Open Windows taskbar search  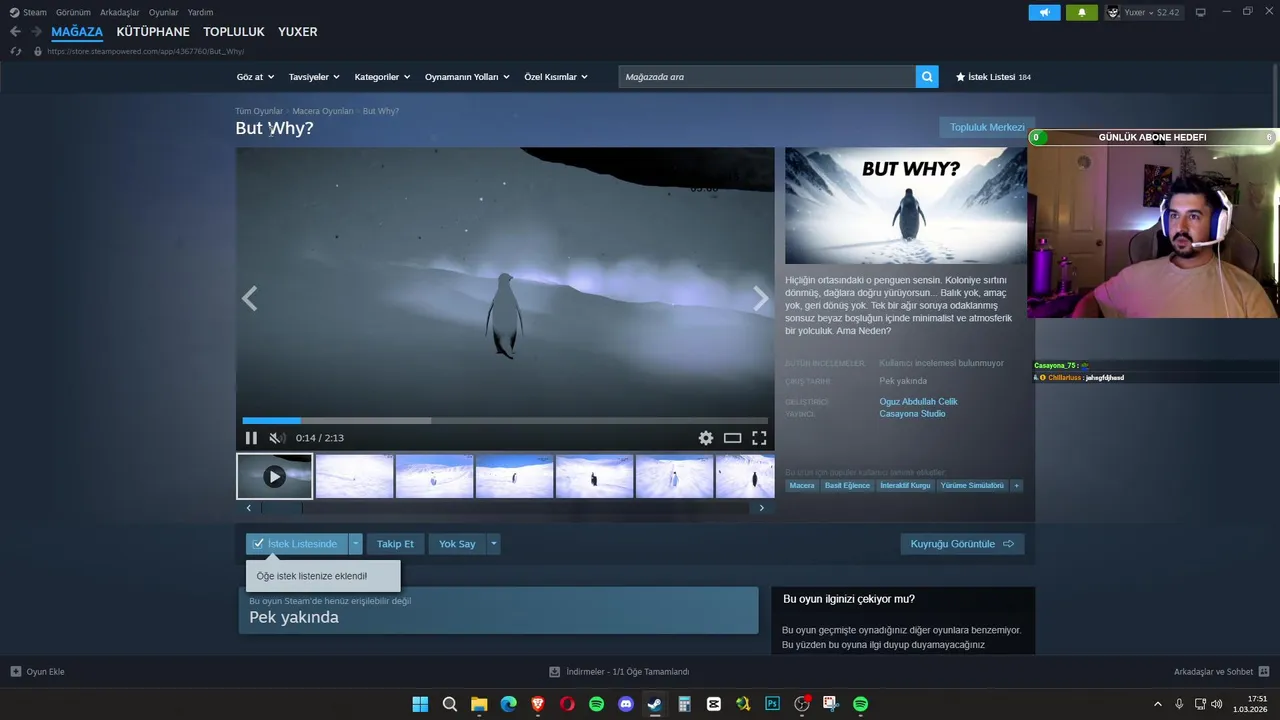[x=450, y=704]
